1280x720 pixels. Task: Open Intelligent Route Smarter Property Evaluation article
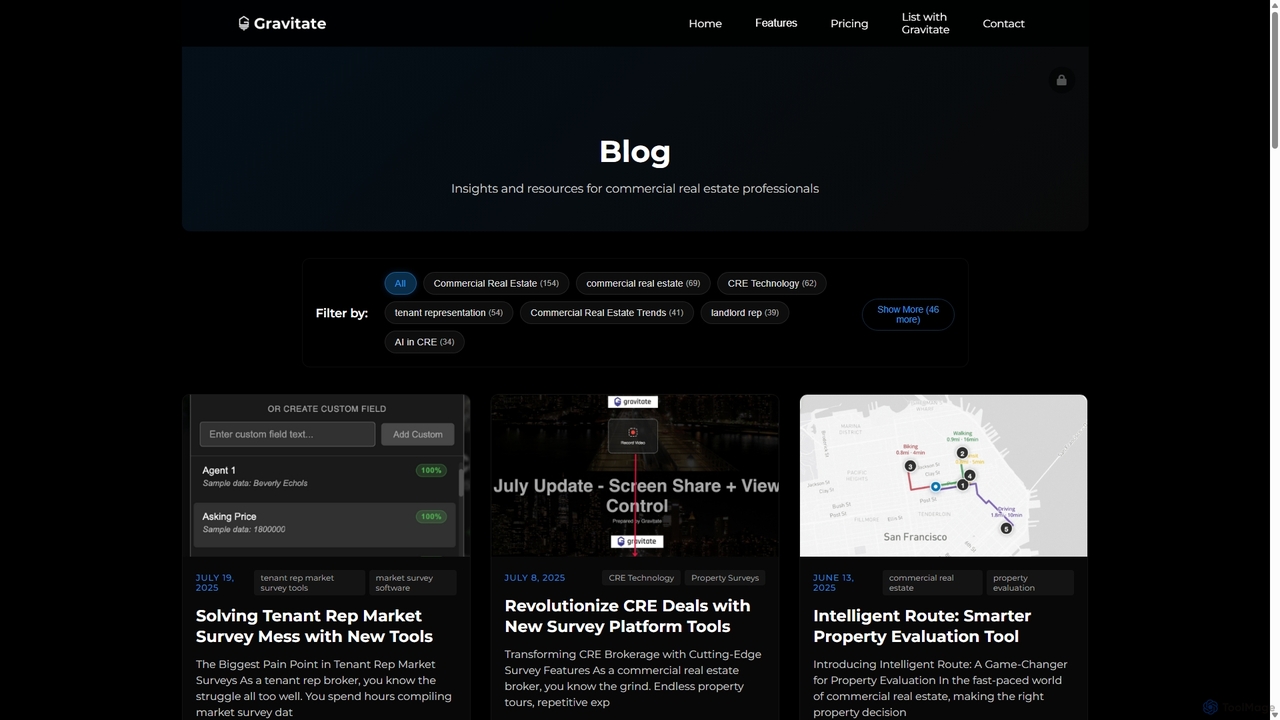(x=922, y=626)
